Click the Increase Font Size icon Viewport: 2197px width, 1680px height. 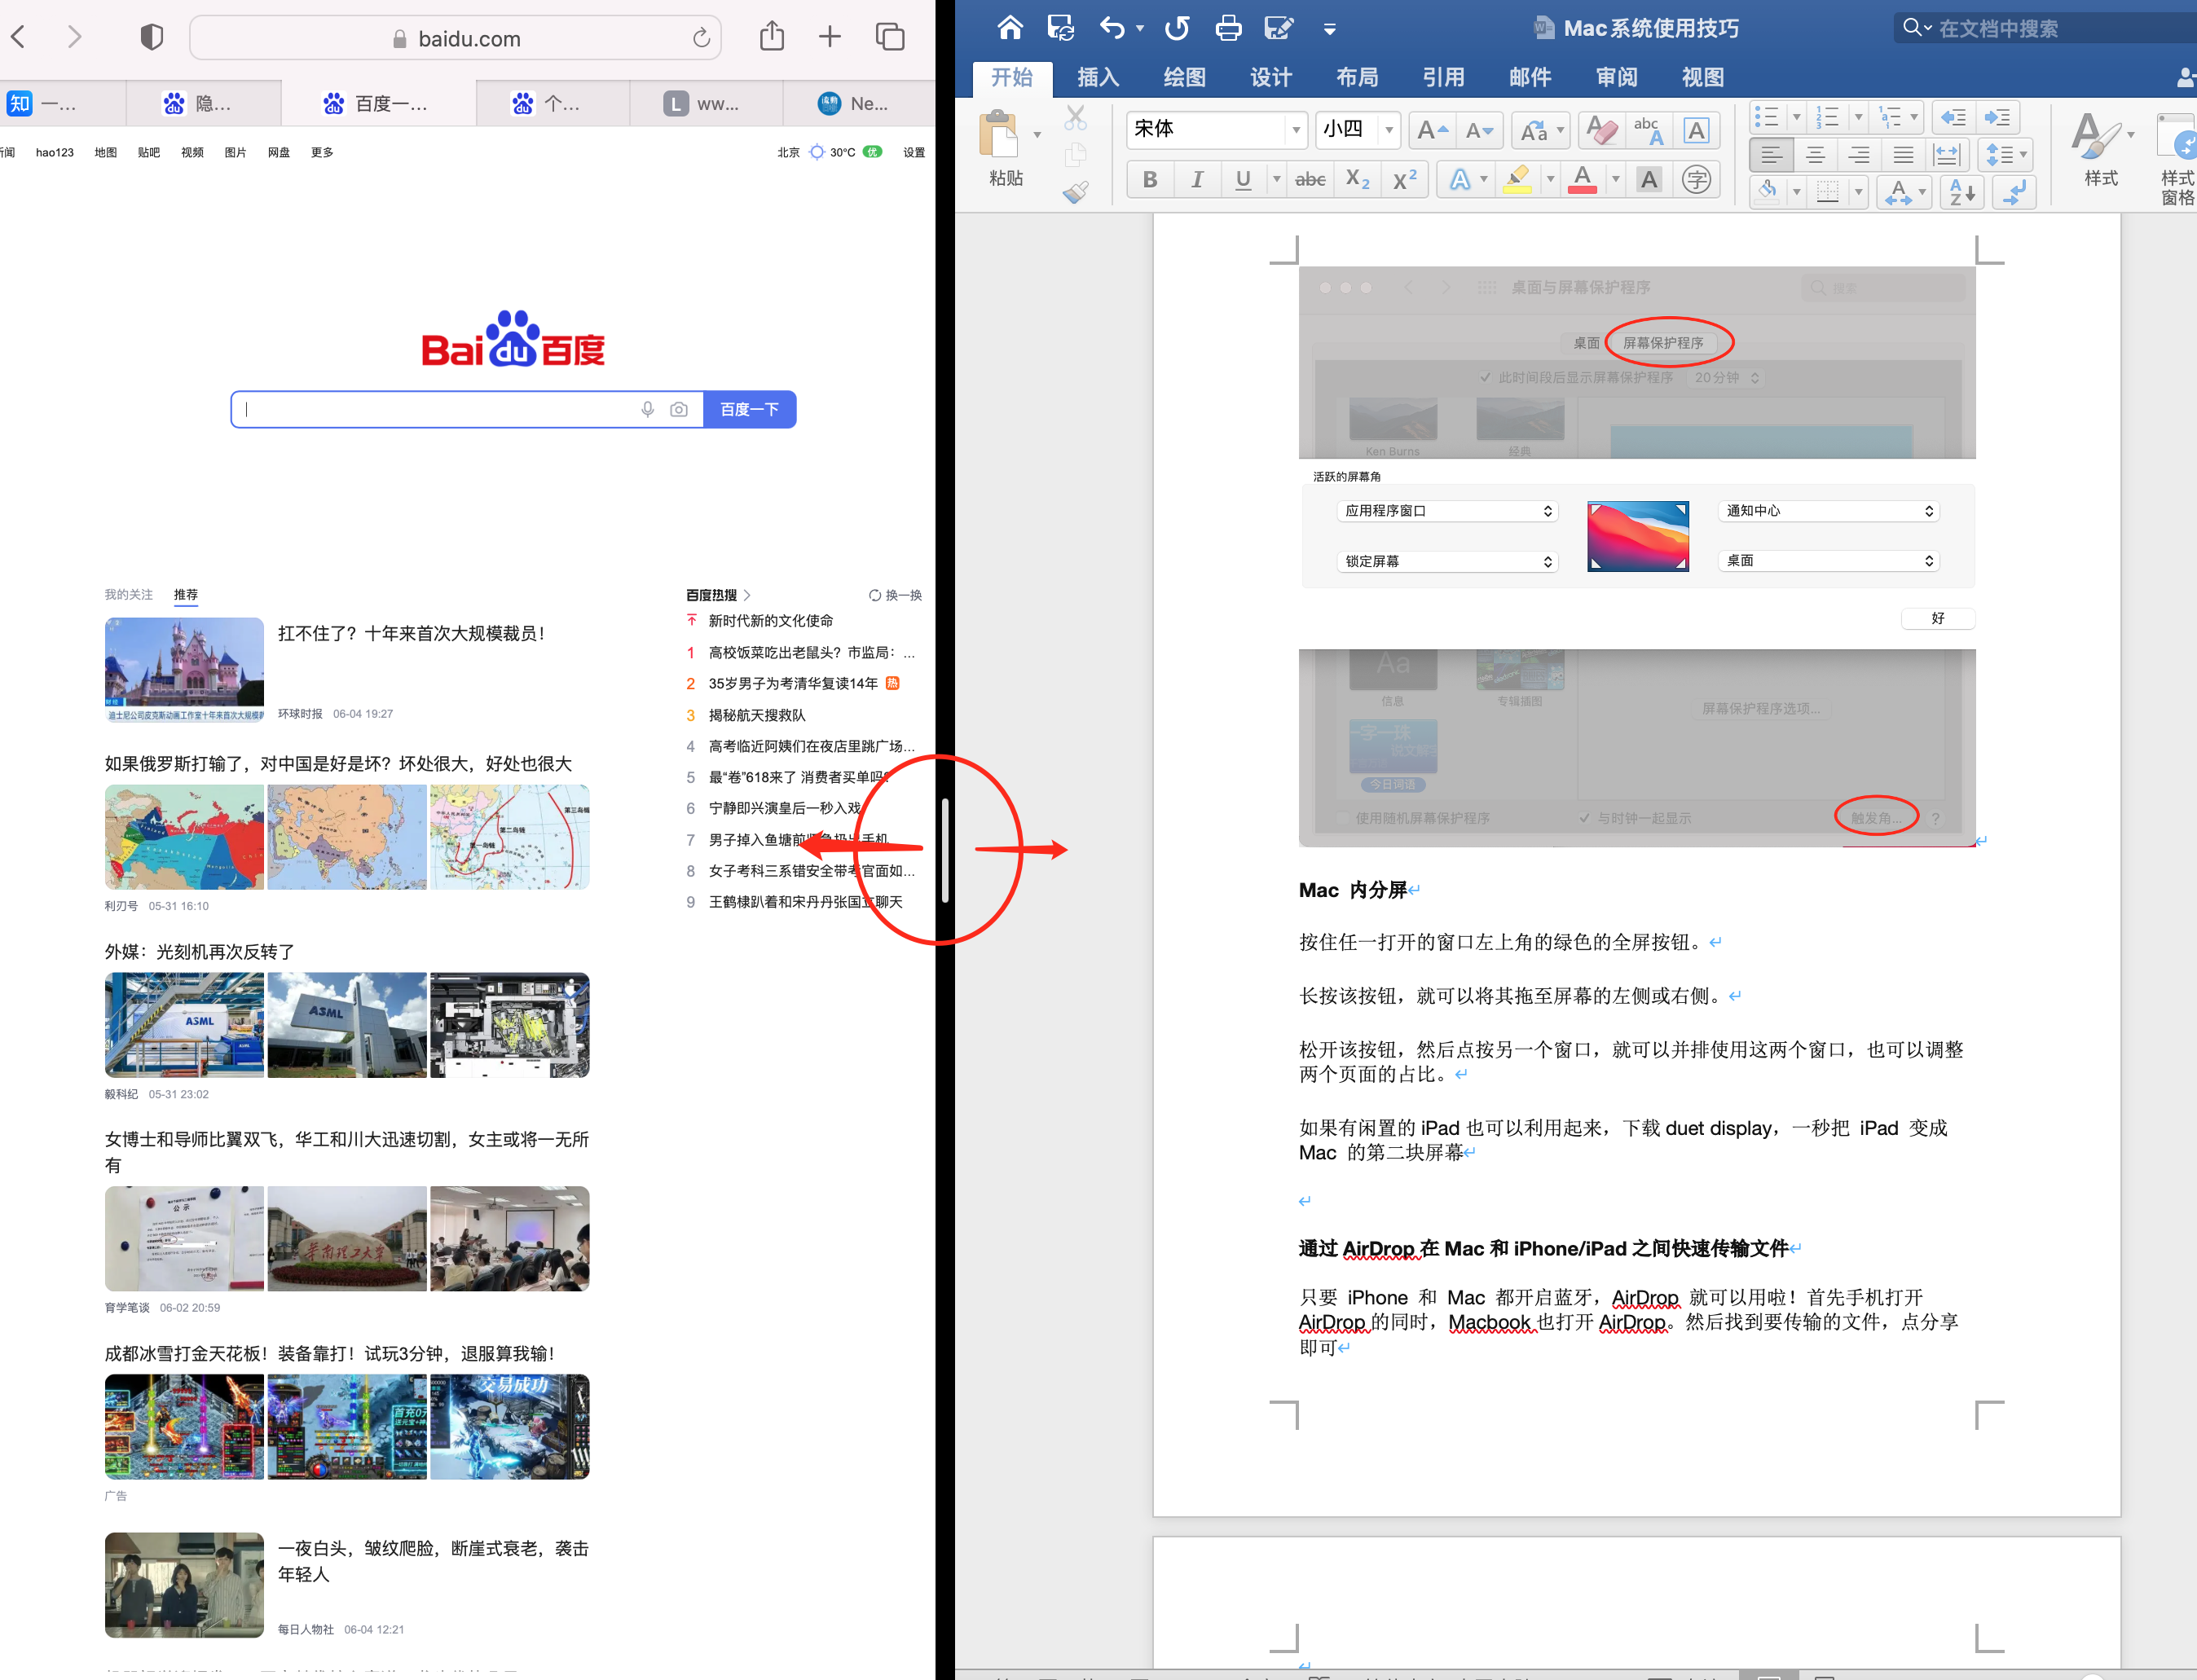click(1431, 130)
